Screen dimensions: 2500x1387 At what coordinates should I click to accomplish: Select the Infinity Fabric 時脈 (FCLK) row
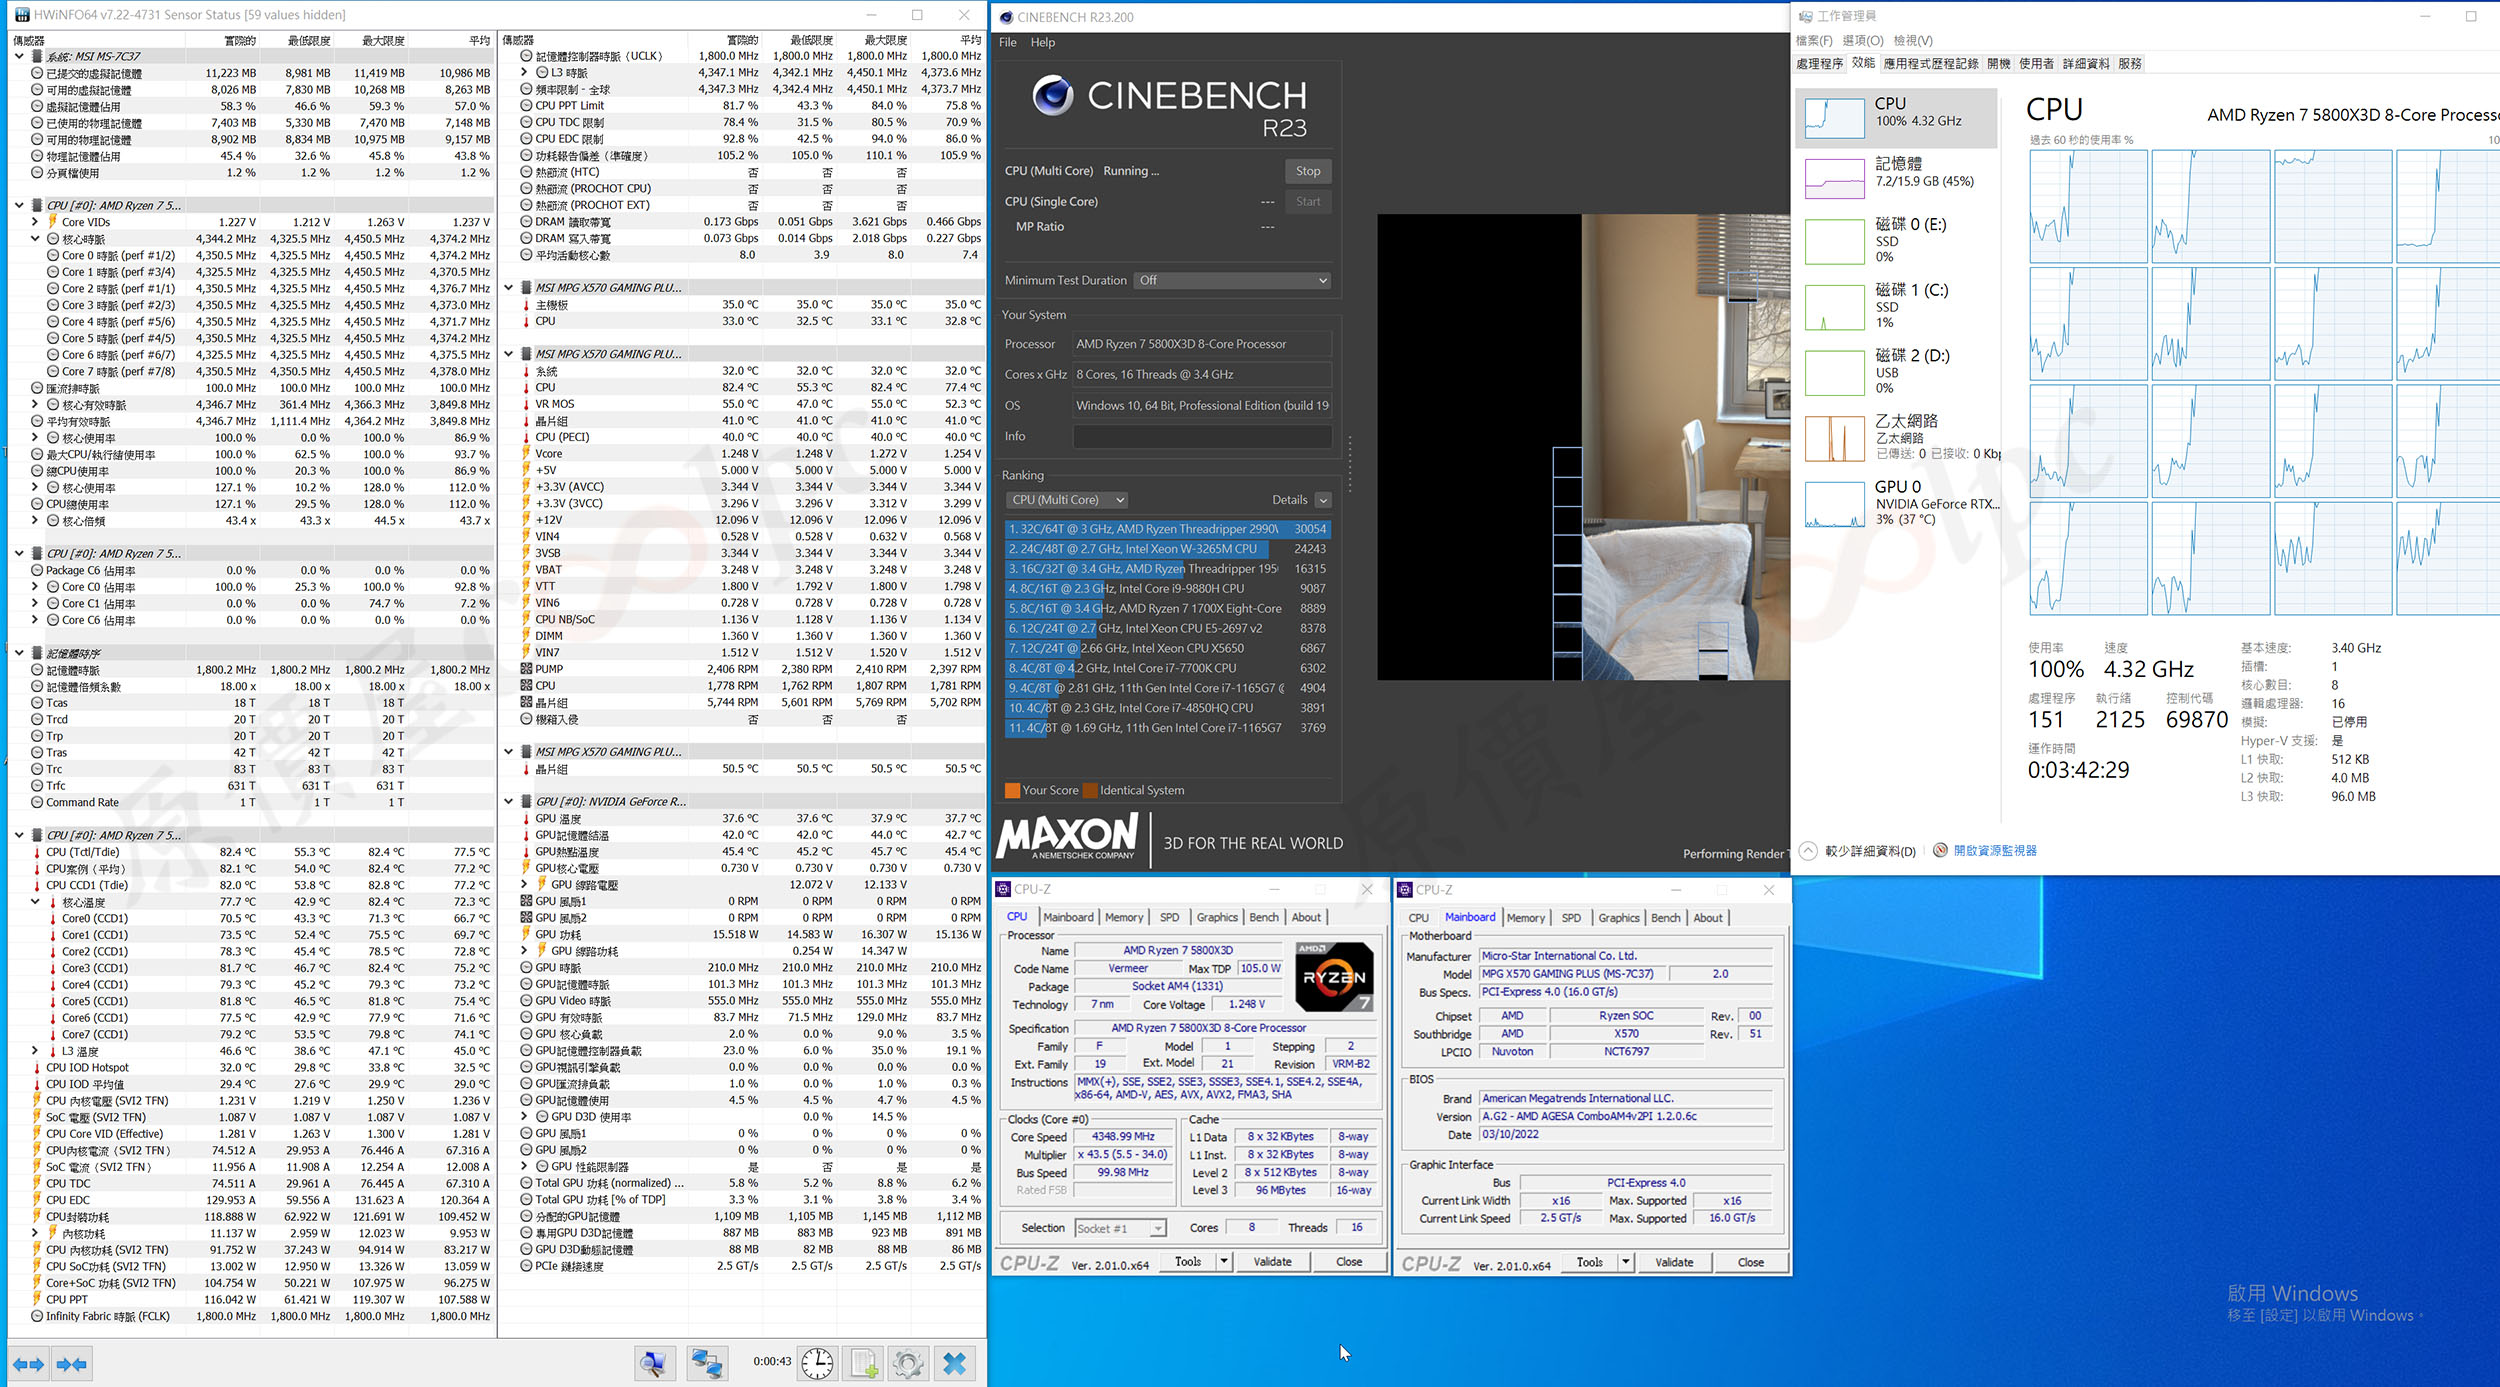click(250, 1316)
